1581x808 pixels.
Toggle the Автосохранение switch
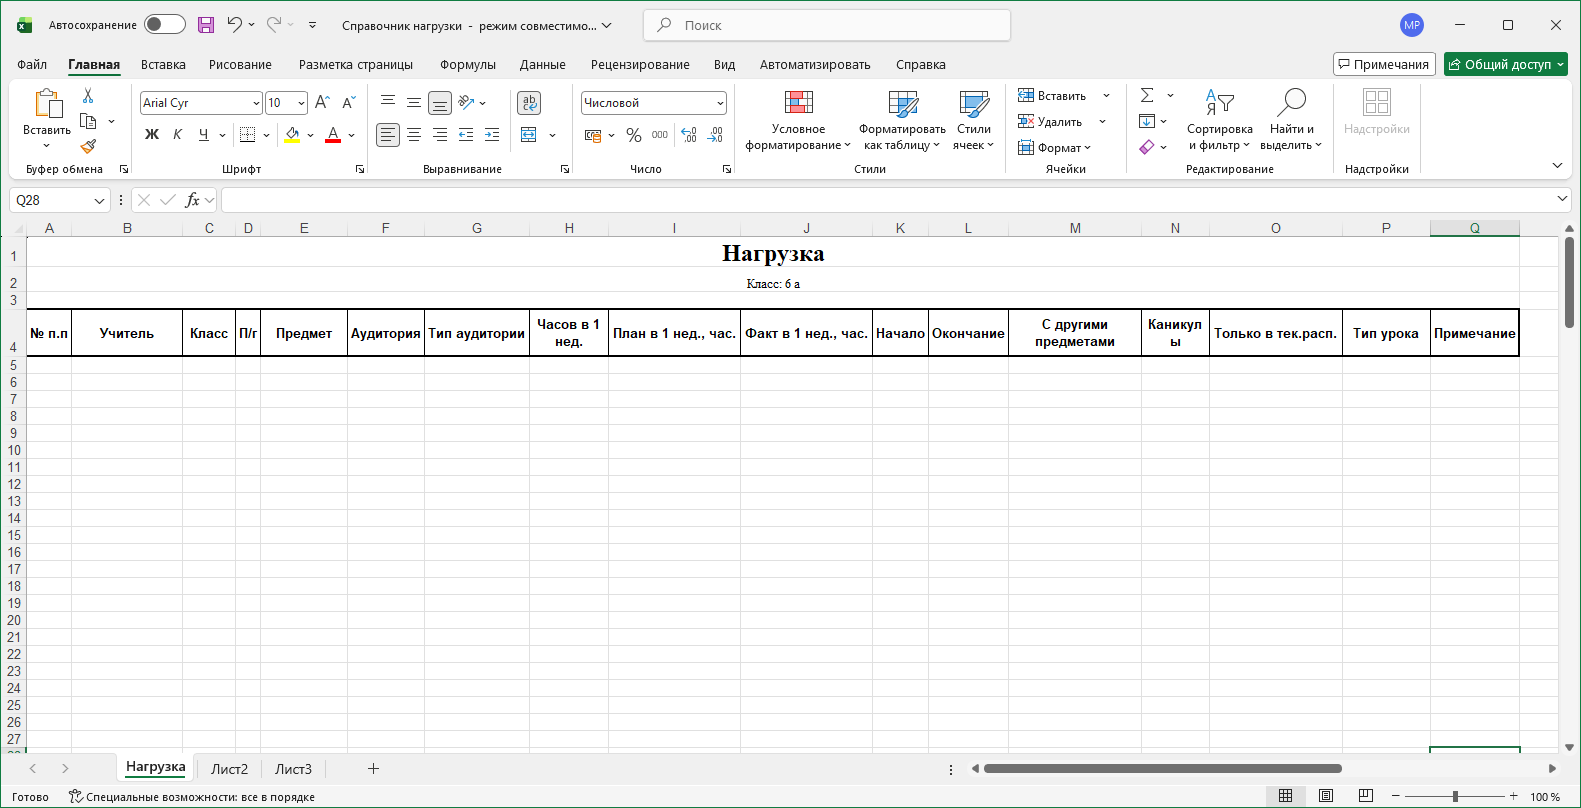[x=165, y=25]
